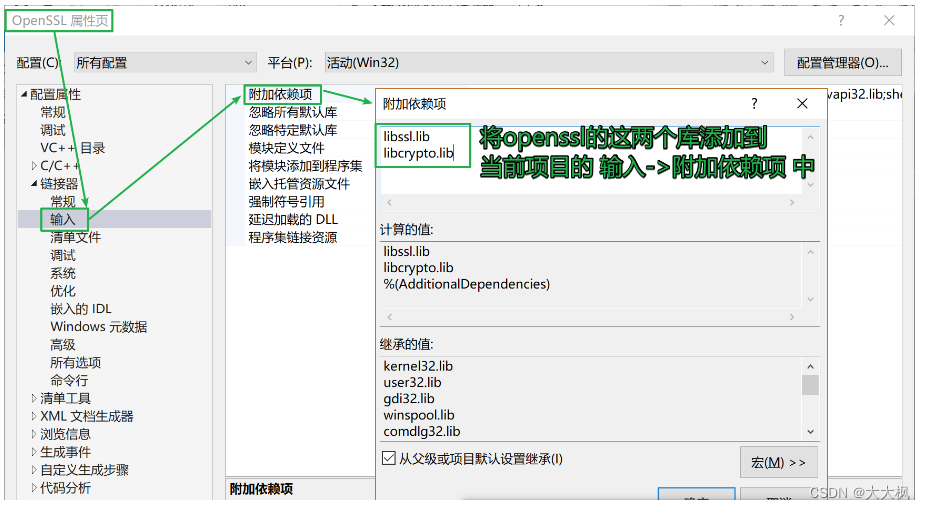
Task: Select 调试 under 链接器
Action: (x=63, y=255)
